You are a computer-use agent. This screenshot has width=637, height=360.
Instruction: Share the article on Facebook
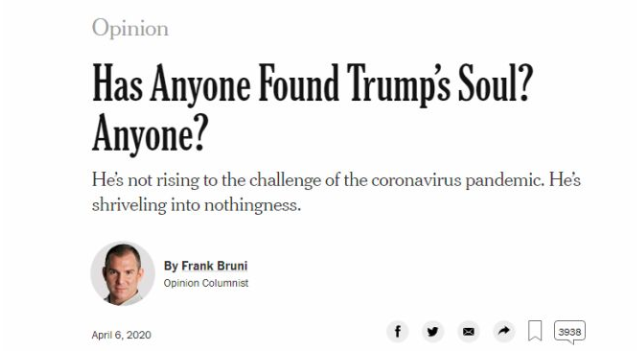[397, 332]
